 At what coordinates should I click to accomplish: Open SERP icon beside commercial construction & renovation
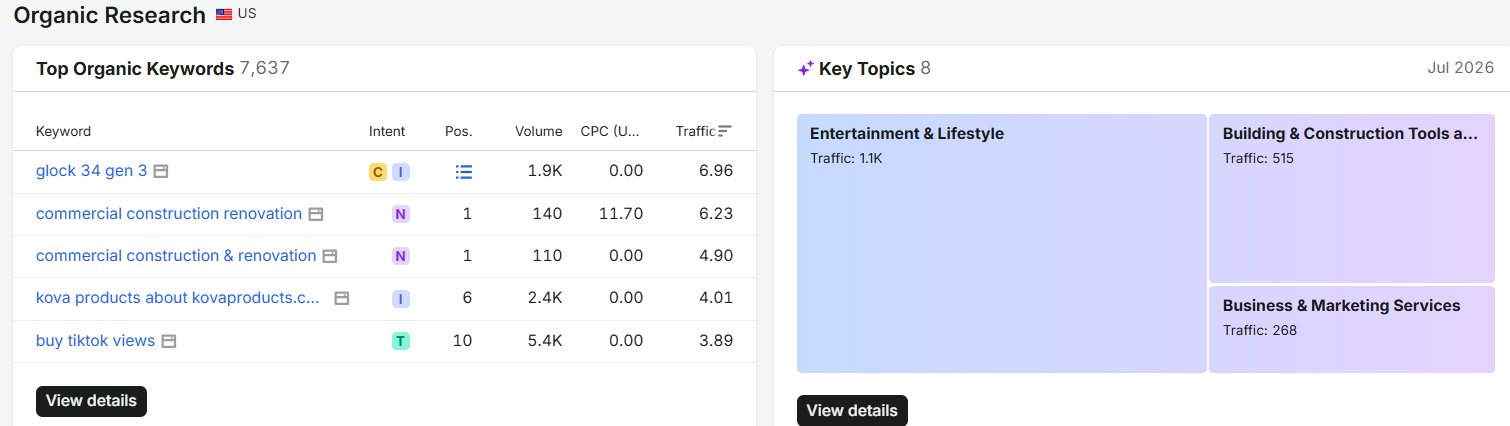pos(330,256)
